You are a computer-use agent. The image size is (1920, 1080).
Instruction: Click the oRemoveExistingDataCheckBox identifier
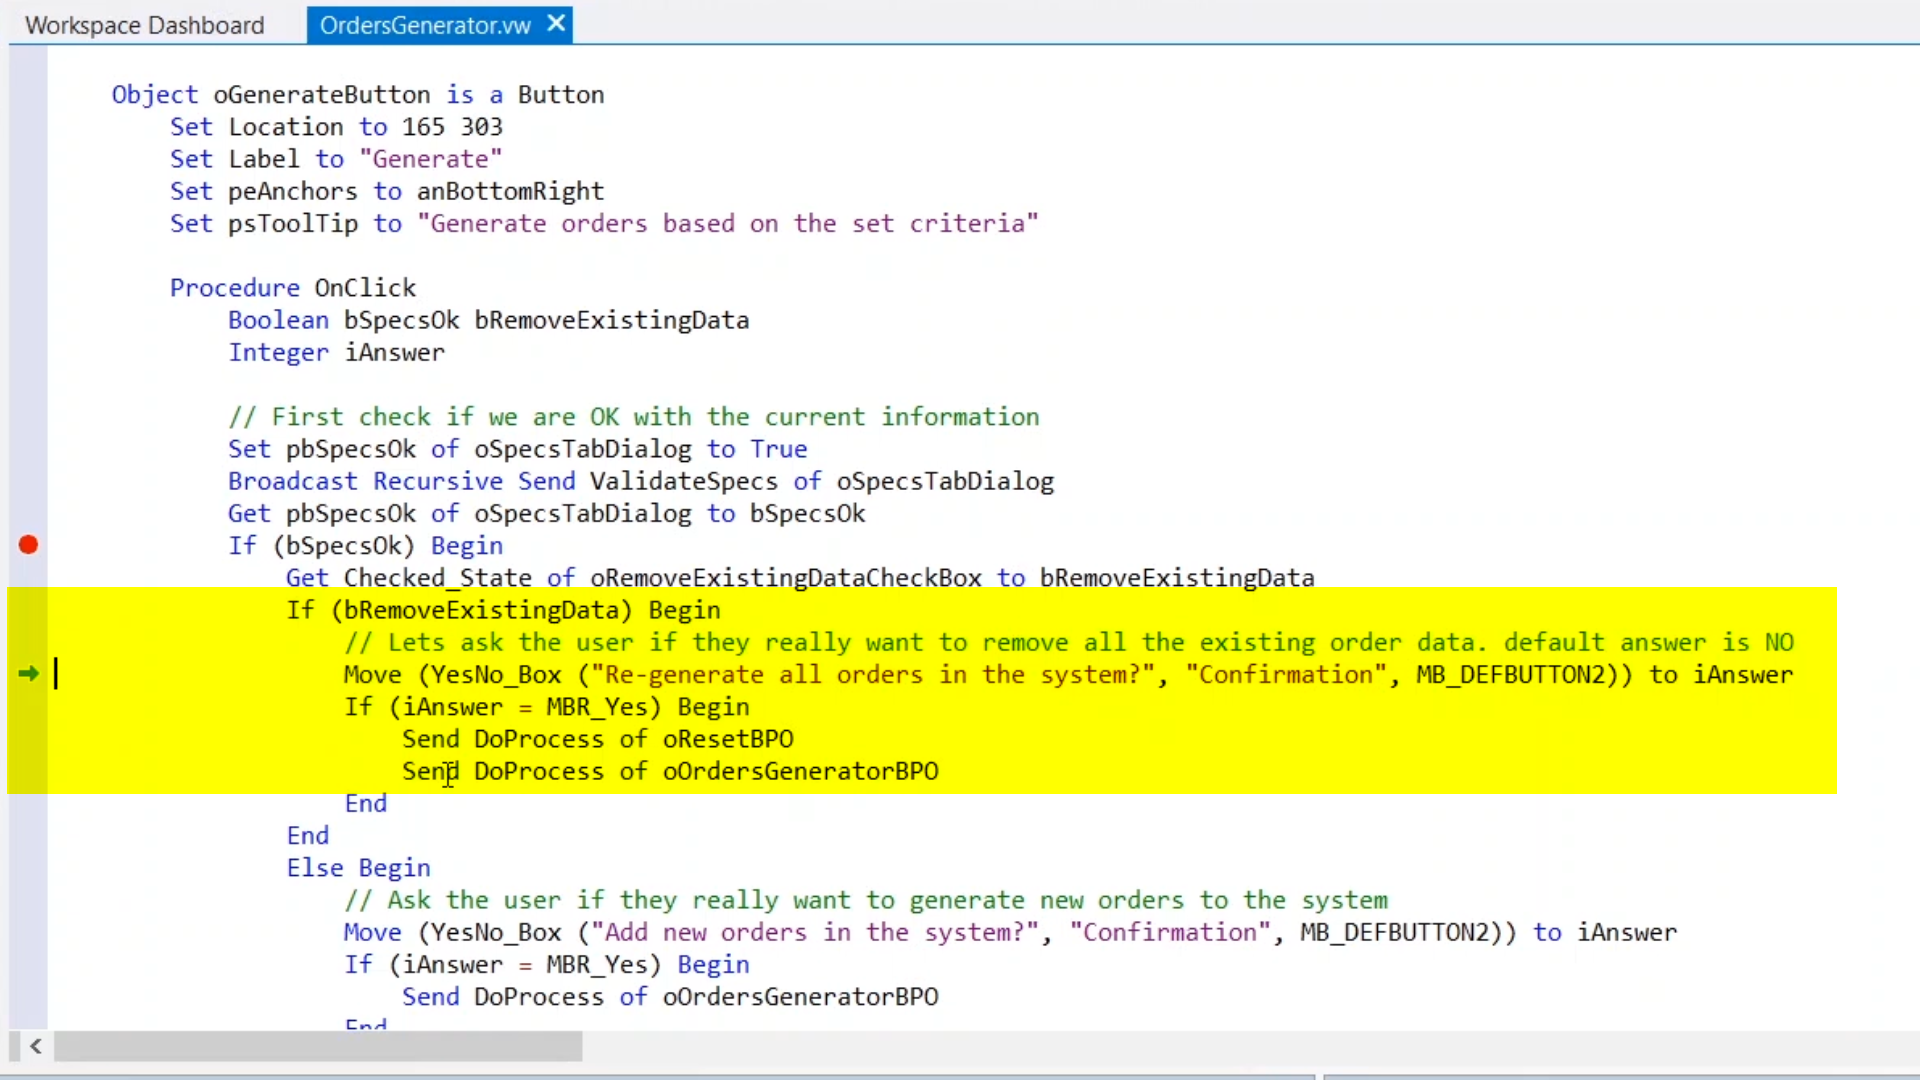pos(785,578)
